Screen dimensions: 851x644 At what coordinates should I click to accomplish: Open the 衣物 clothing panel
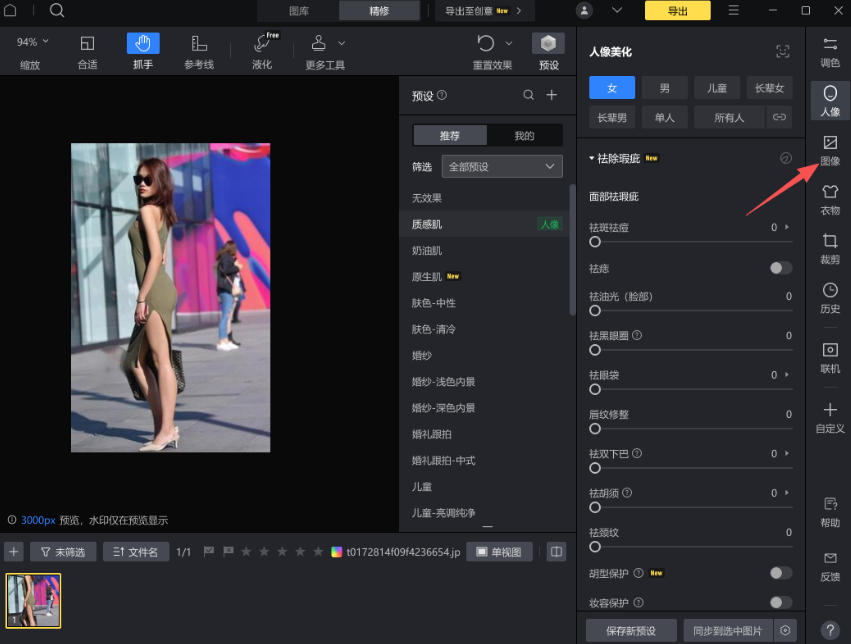click(x=829, y=198)
